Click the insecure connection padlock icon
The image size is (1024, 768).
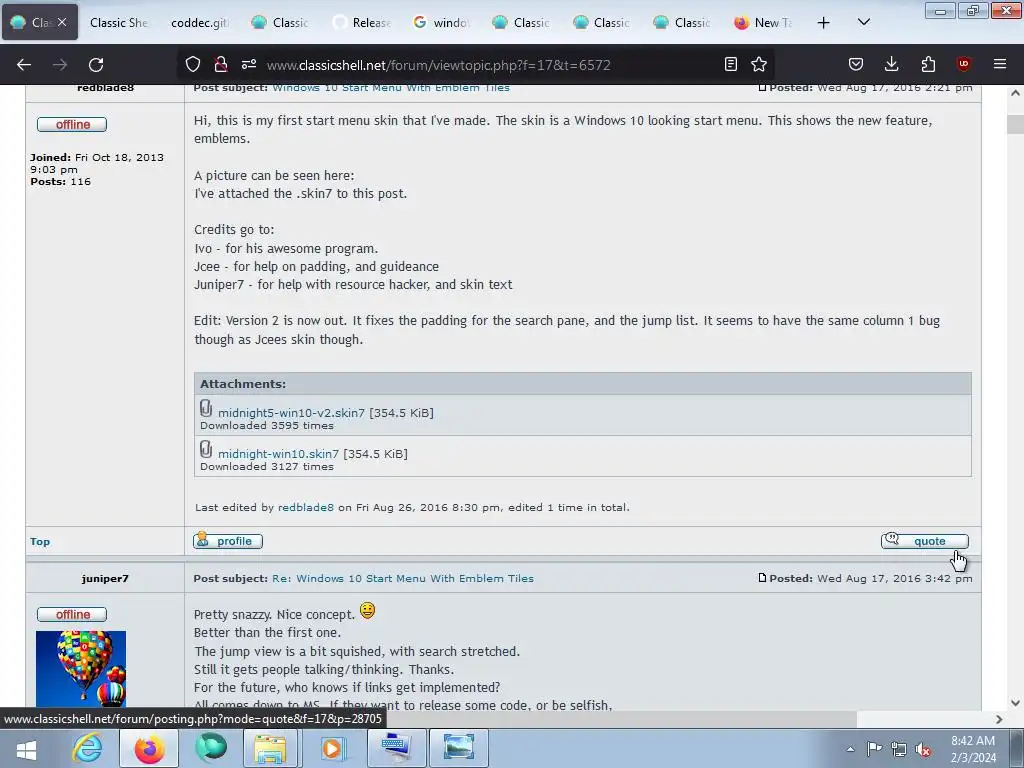221,64
